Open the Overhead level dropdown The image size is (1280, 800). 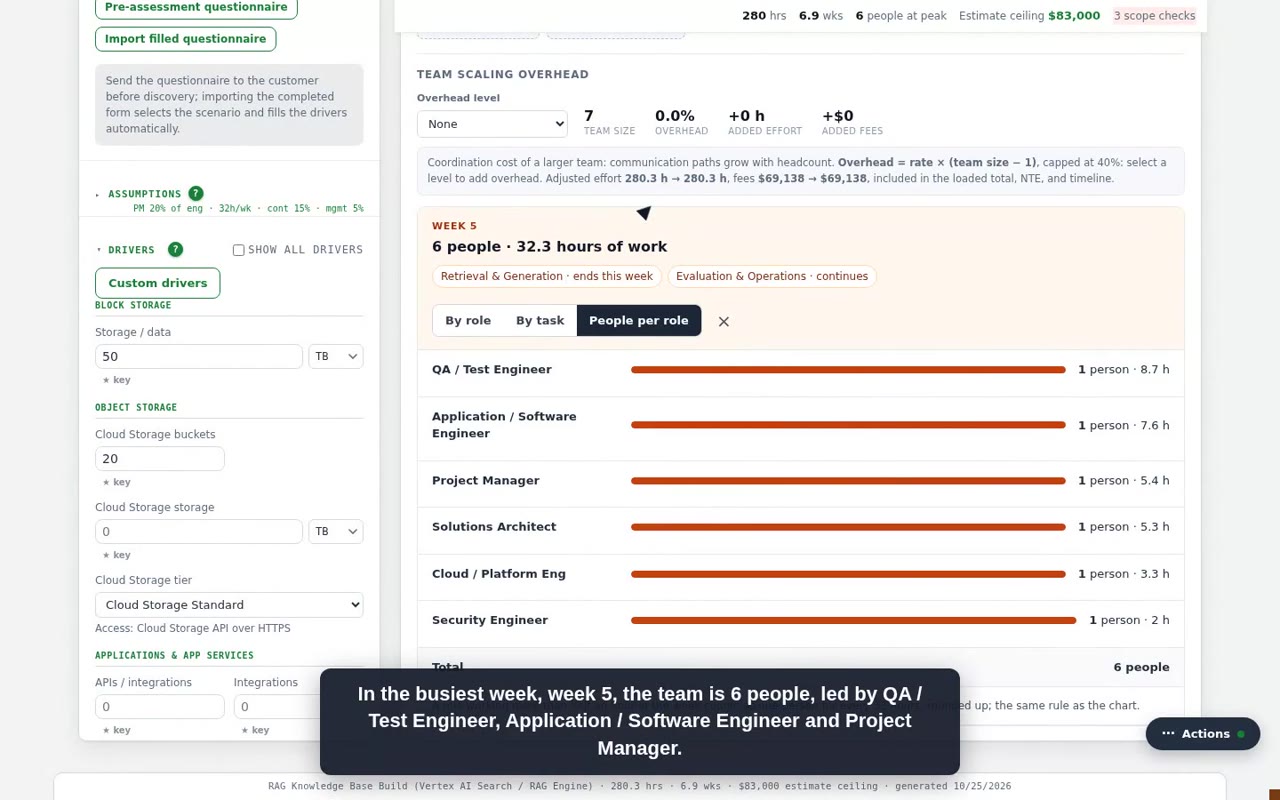[492, 124]
